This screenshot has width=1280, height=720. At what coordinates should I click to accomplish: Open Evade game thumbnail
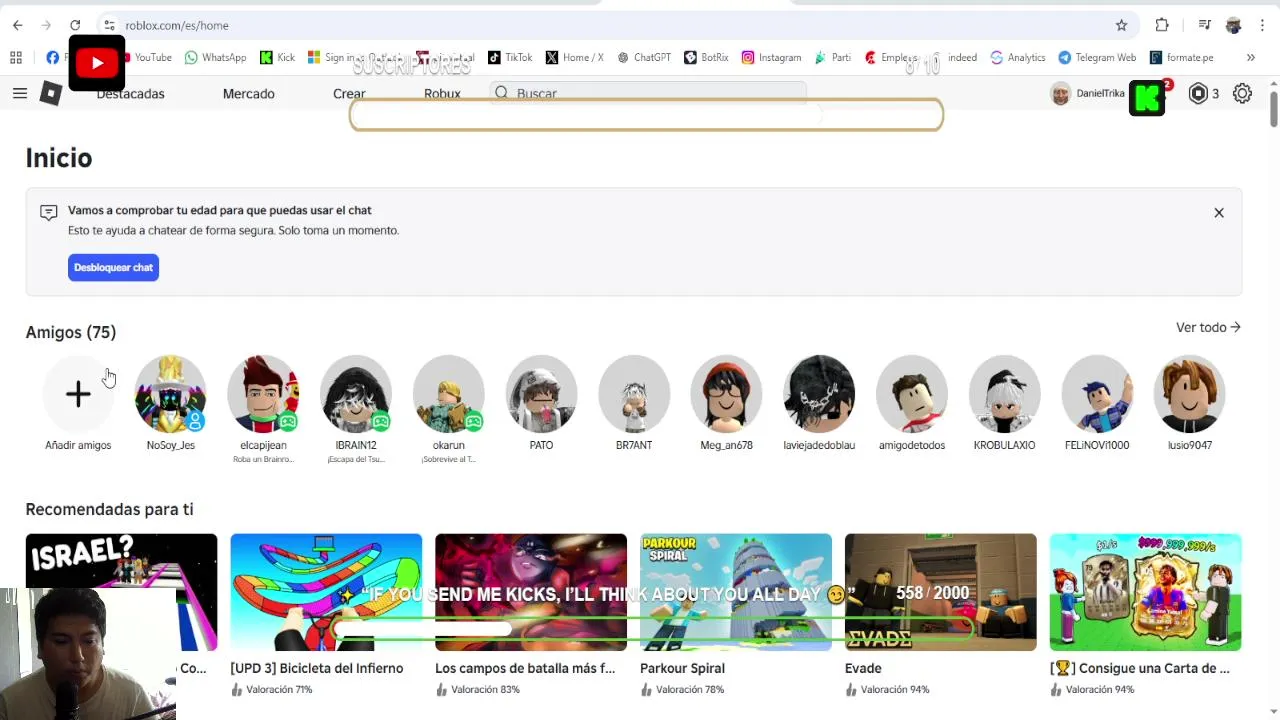[941, 592]
